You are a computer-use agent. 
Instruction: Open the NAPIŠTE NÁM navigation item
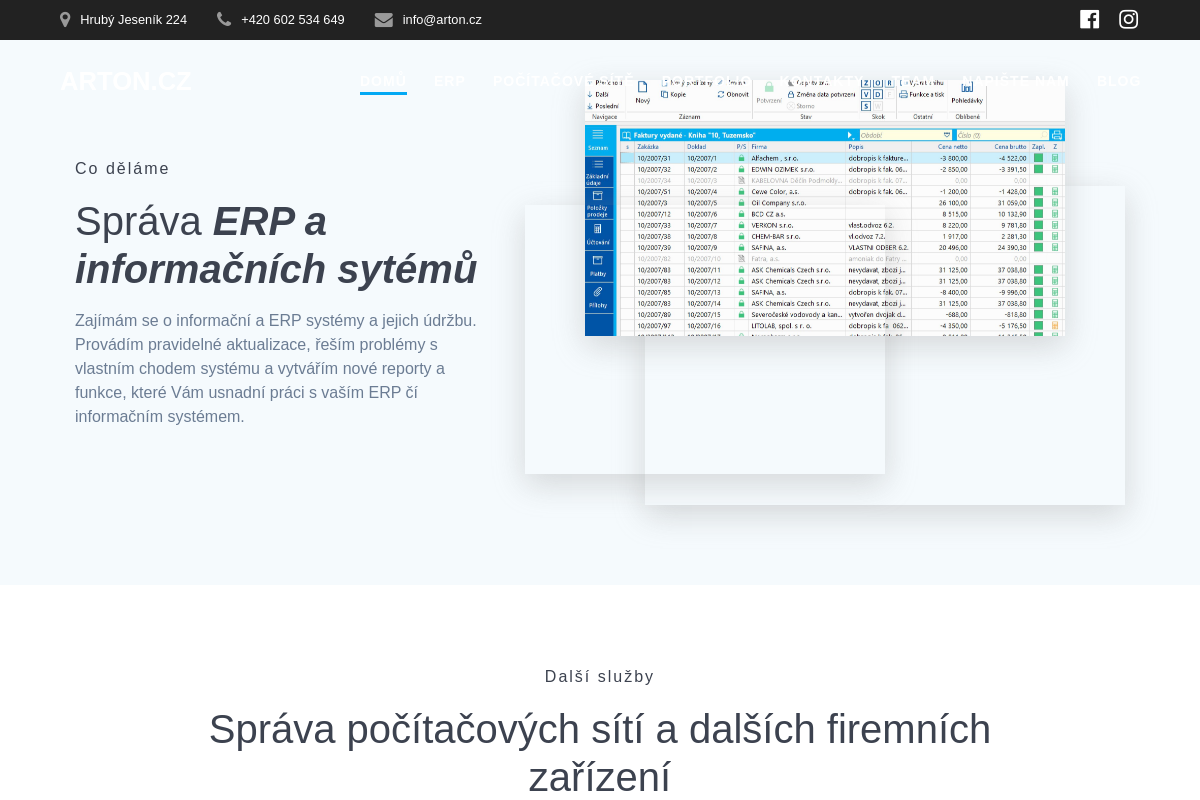coord(1016,81)
